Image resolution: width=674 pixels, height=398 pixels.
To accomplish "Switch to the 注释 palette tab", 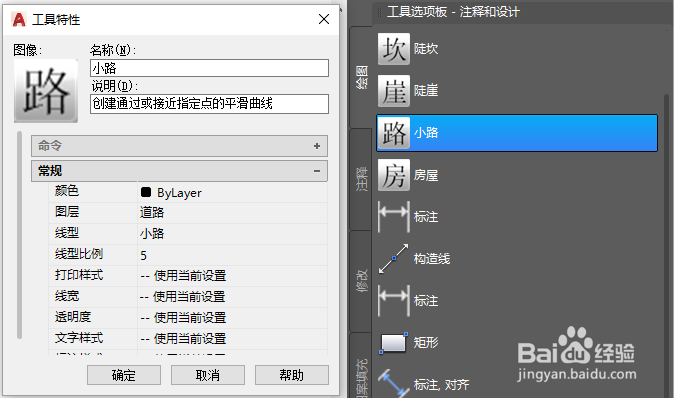I will [x=362, y=179].
